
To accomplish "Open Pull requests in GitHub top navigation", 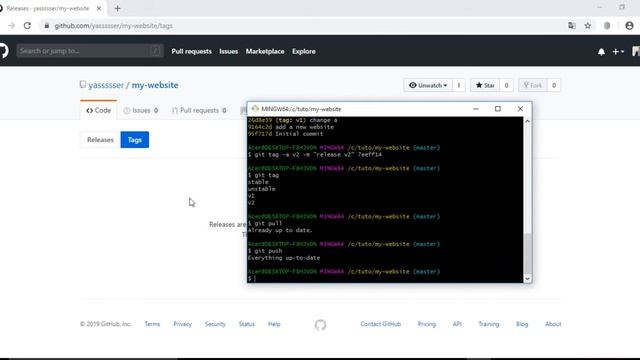I will pyautogui.click(x=191, y=51).
